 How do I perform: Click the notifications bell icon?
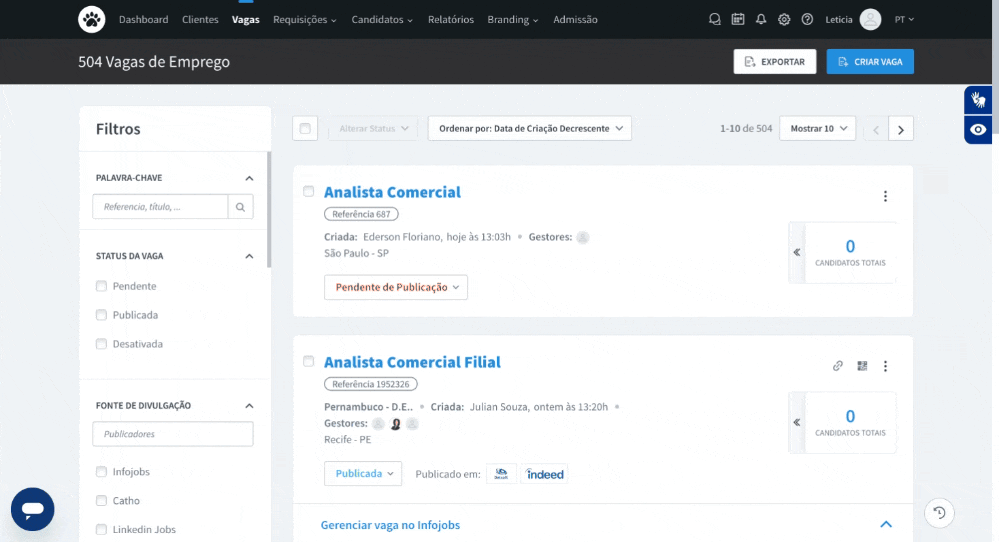coord(761,19)
